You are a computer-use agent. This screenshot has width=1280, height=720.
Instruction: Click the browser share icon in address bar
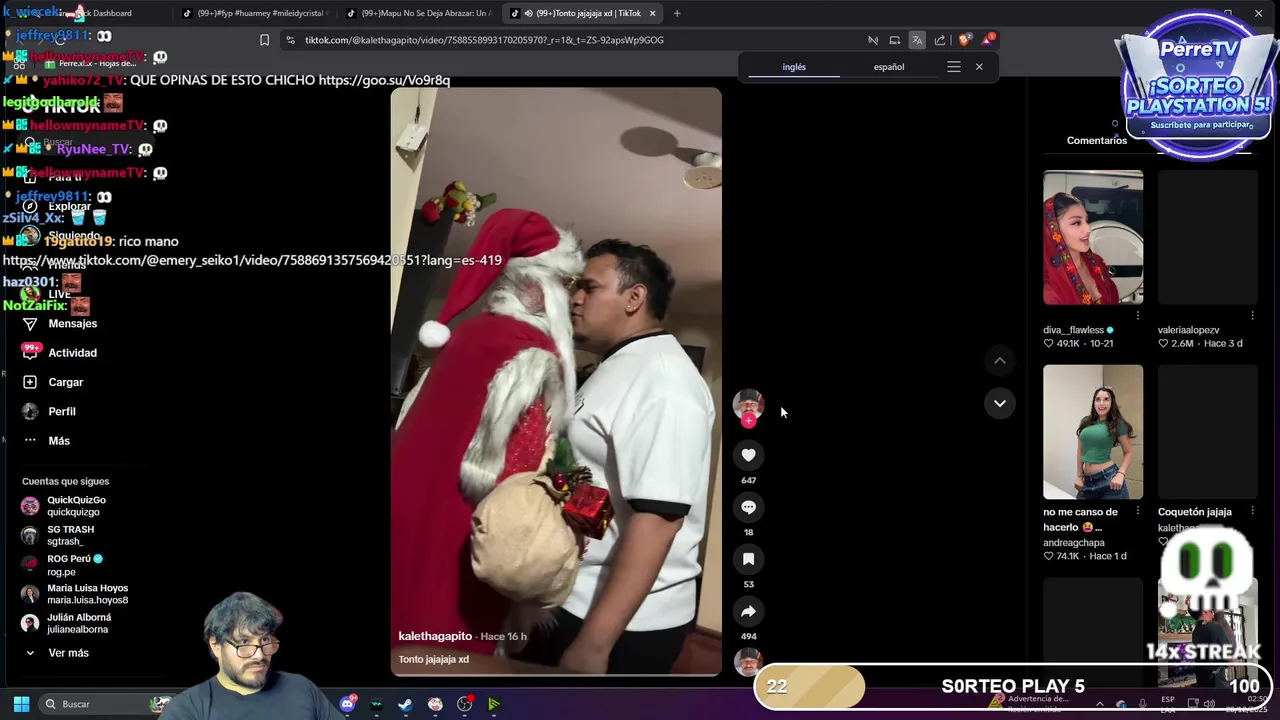coord(940,40)
